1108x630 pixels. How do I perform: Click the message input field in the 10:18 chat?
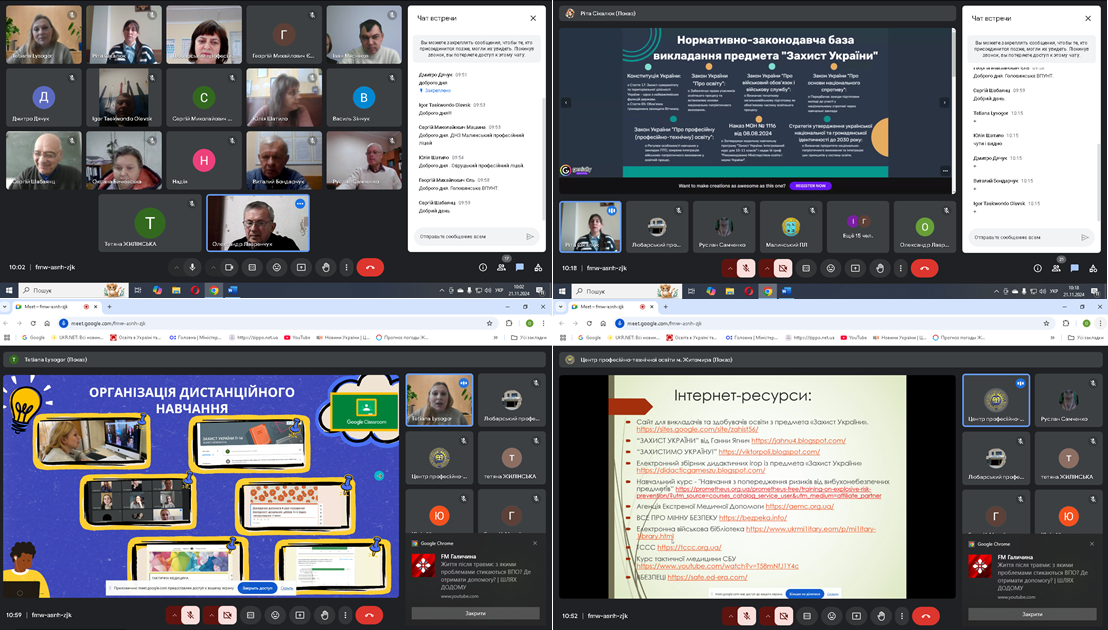pos(1020,237)
